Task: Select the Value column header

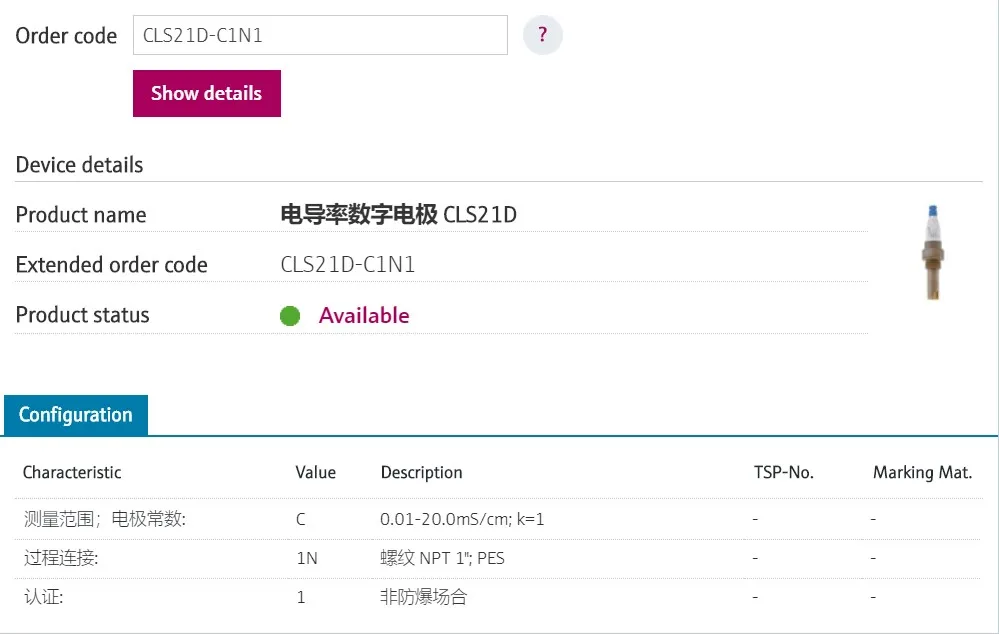Action: point(315,472)
